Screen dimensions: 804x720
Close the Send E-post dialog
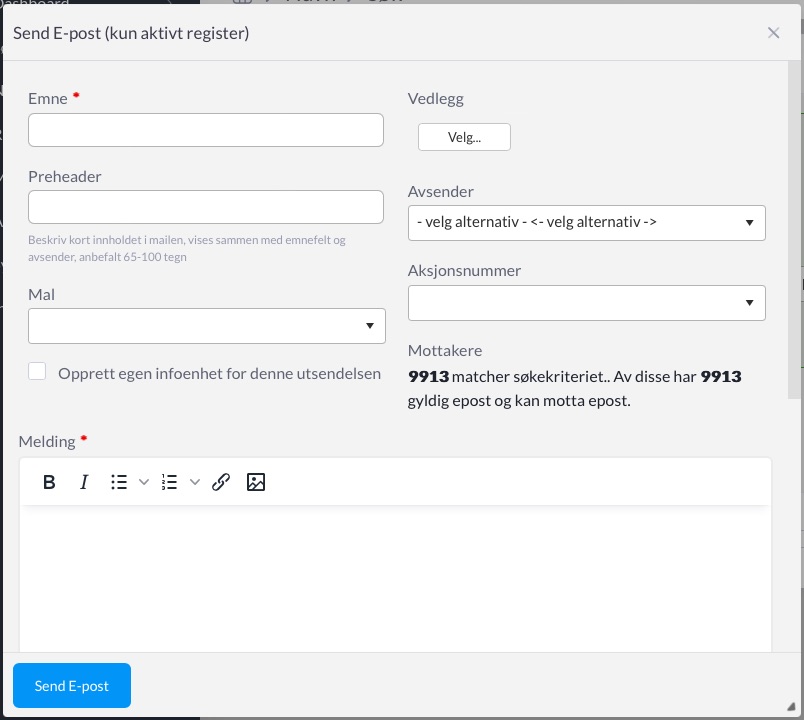pyautogui.click(x=773, y=33)
